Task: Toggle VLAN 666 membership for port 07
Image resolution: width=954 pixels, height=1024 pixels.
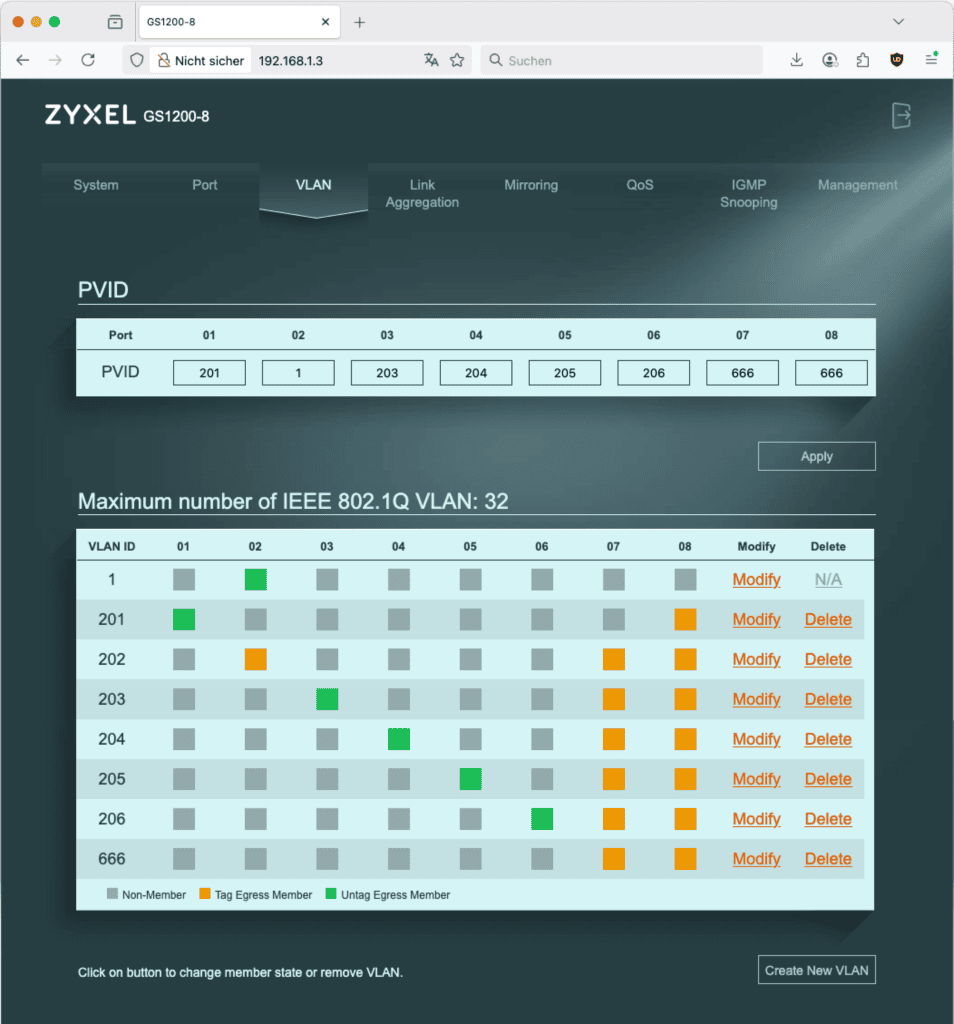Action: (x=614, y=859)
